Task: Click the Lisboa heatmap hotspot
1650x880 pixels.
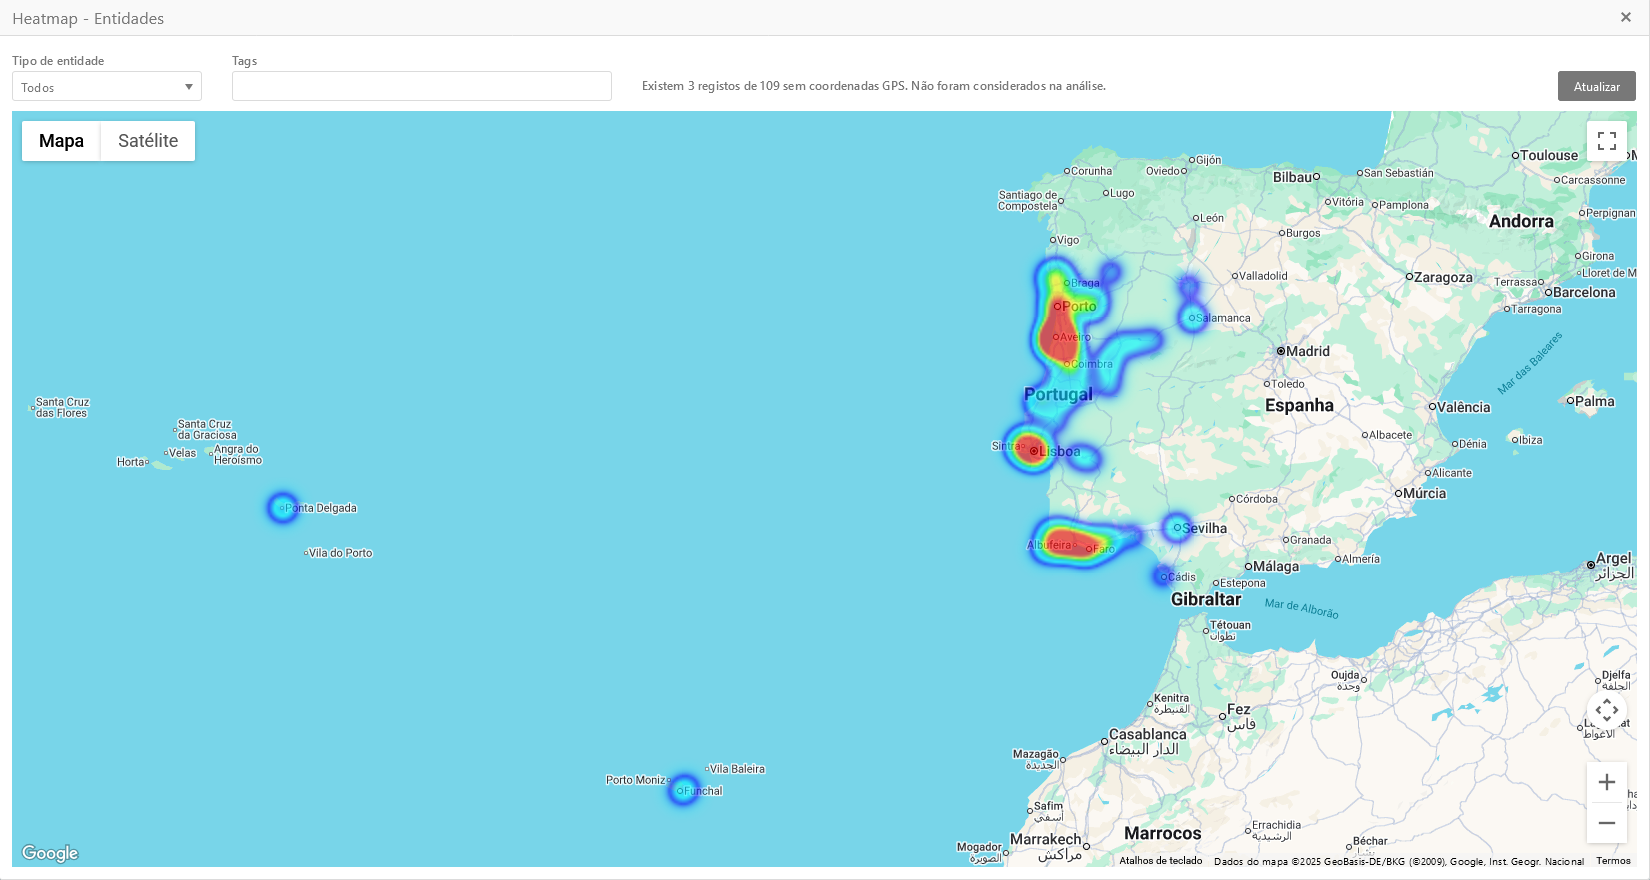Action: [x=1031, y=450]
